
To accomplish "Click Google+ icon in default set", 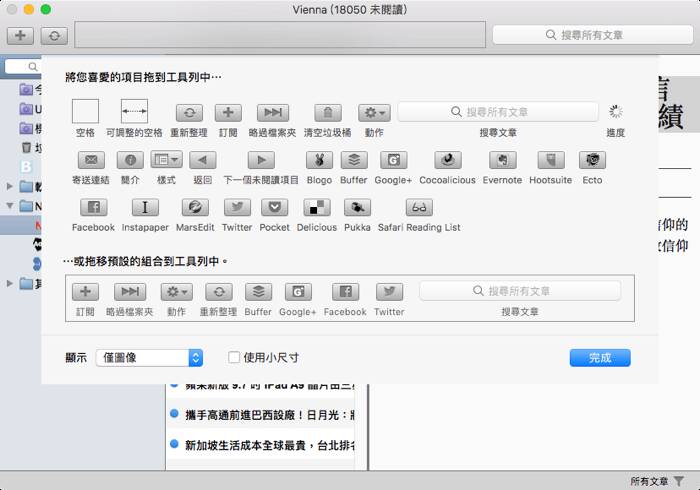I will (298, 292).
